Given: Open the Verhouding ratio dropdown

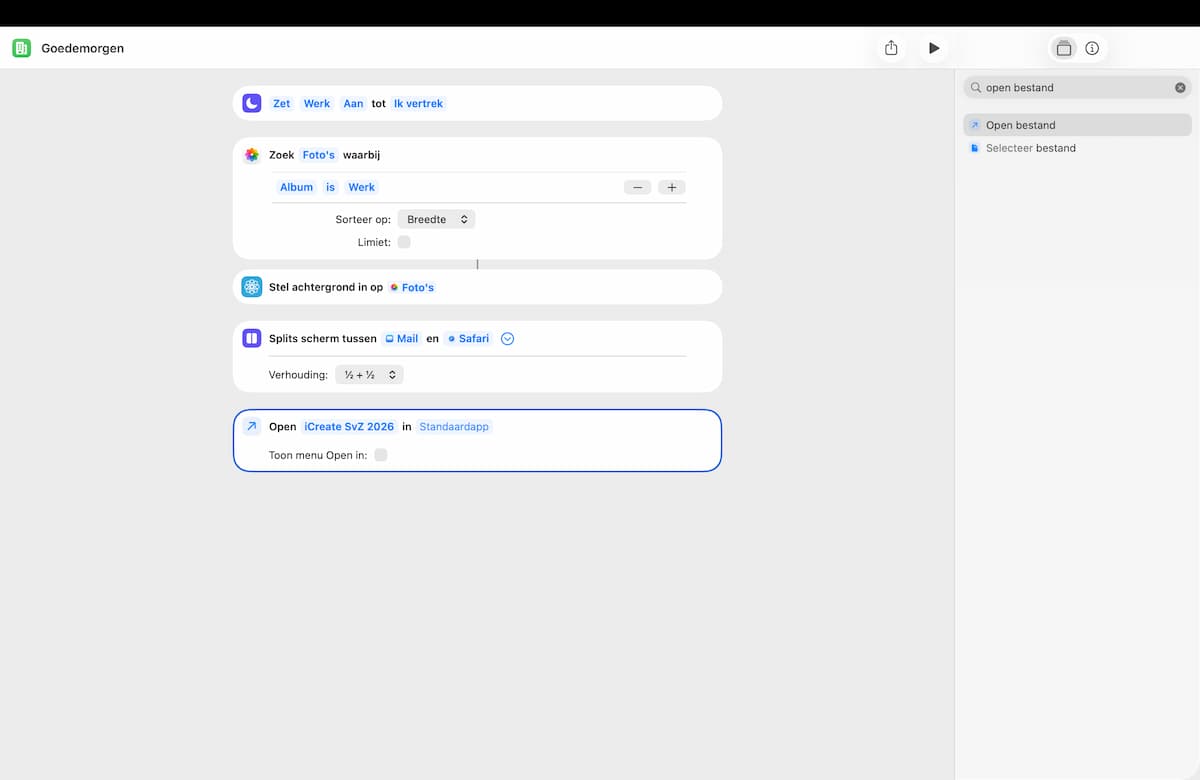Looking at the screenshot, I should [369, 375].
